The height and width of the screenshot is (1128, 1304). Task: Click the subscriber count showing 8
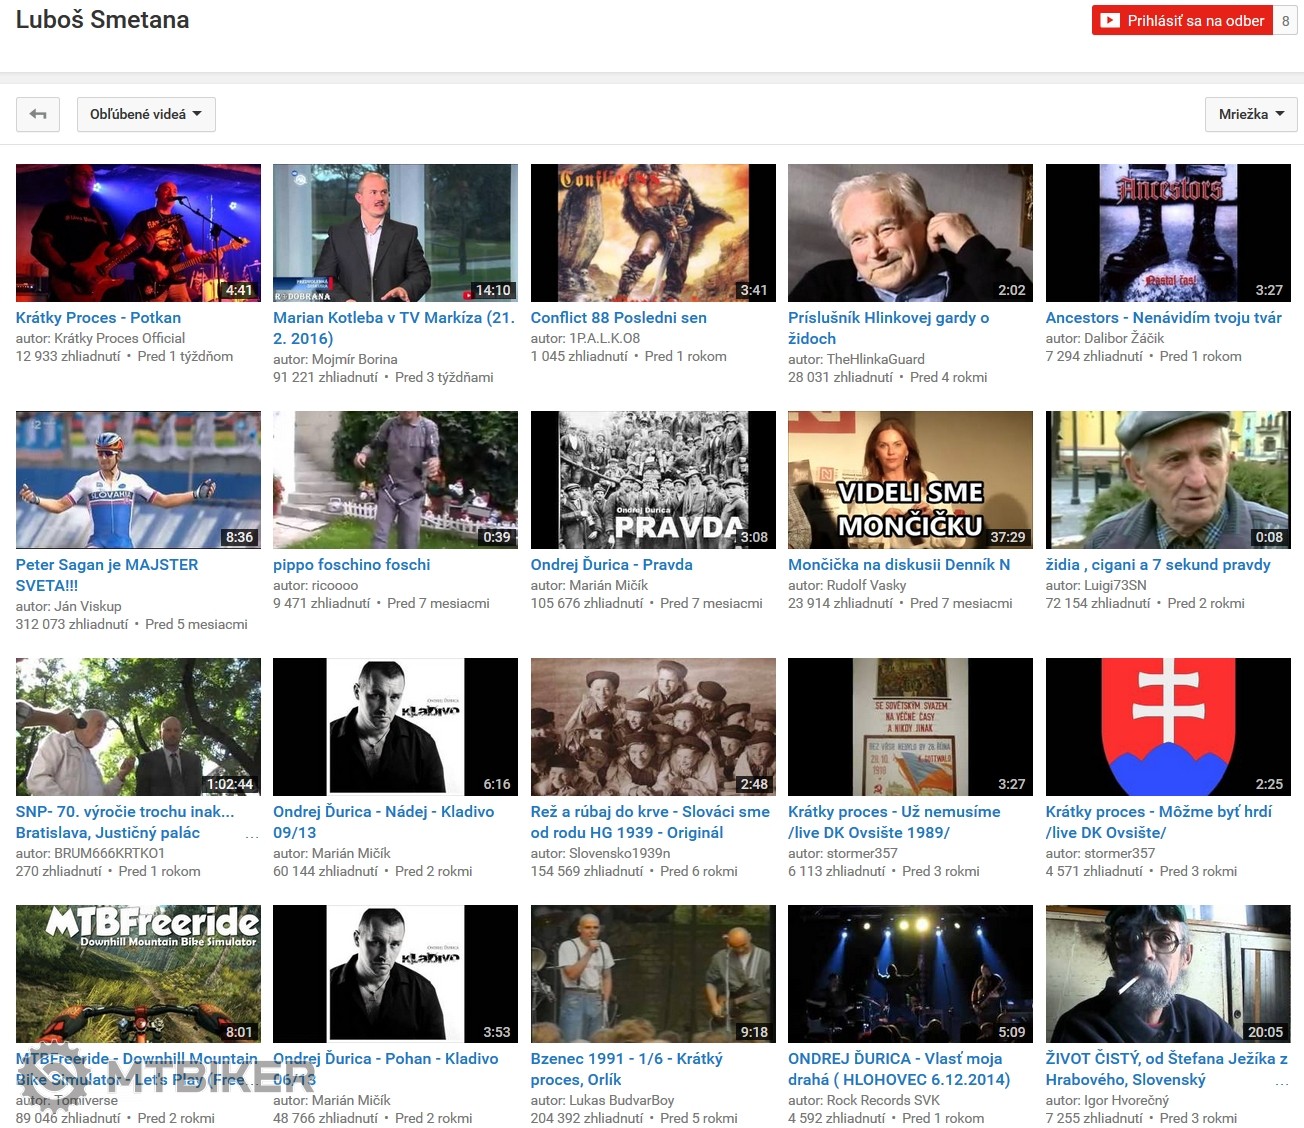pyautogui.click(x=1285, y=21)
